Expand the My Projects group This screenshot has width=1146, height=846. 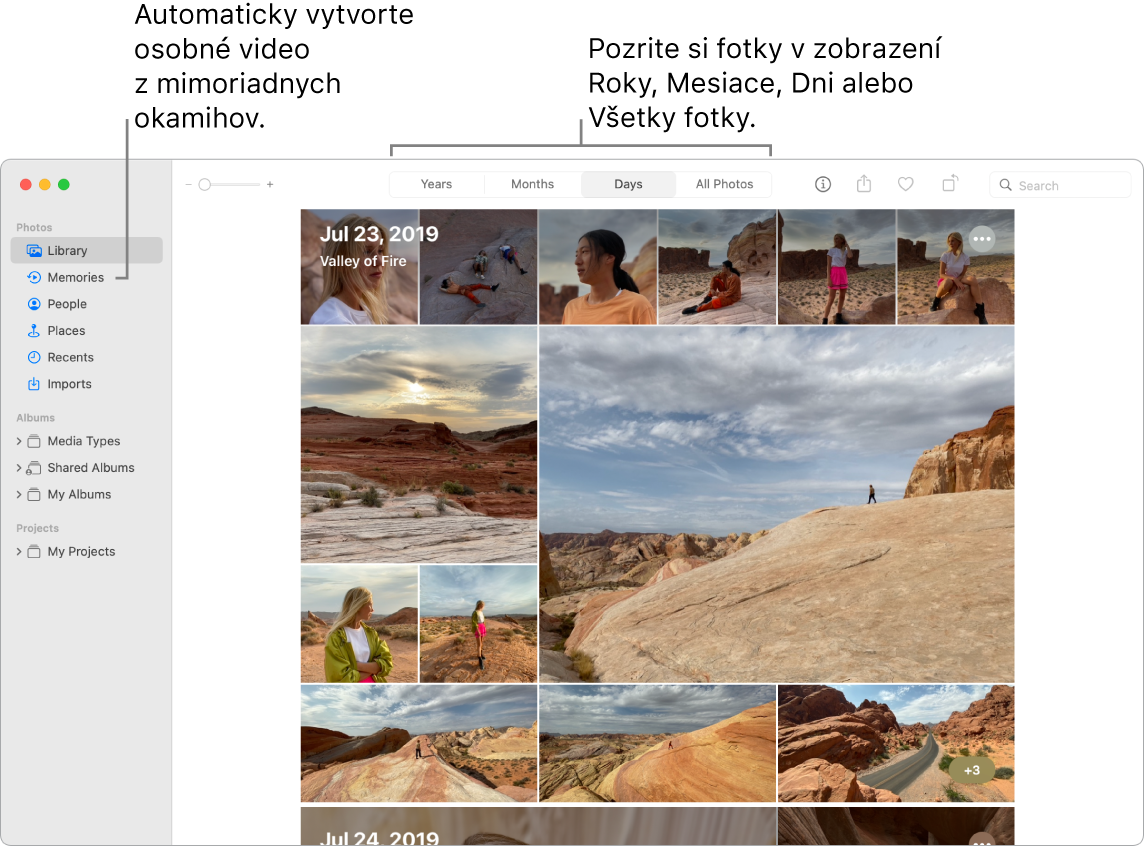pyautogui.click(x=19, y=552)
